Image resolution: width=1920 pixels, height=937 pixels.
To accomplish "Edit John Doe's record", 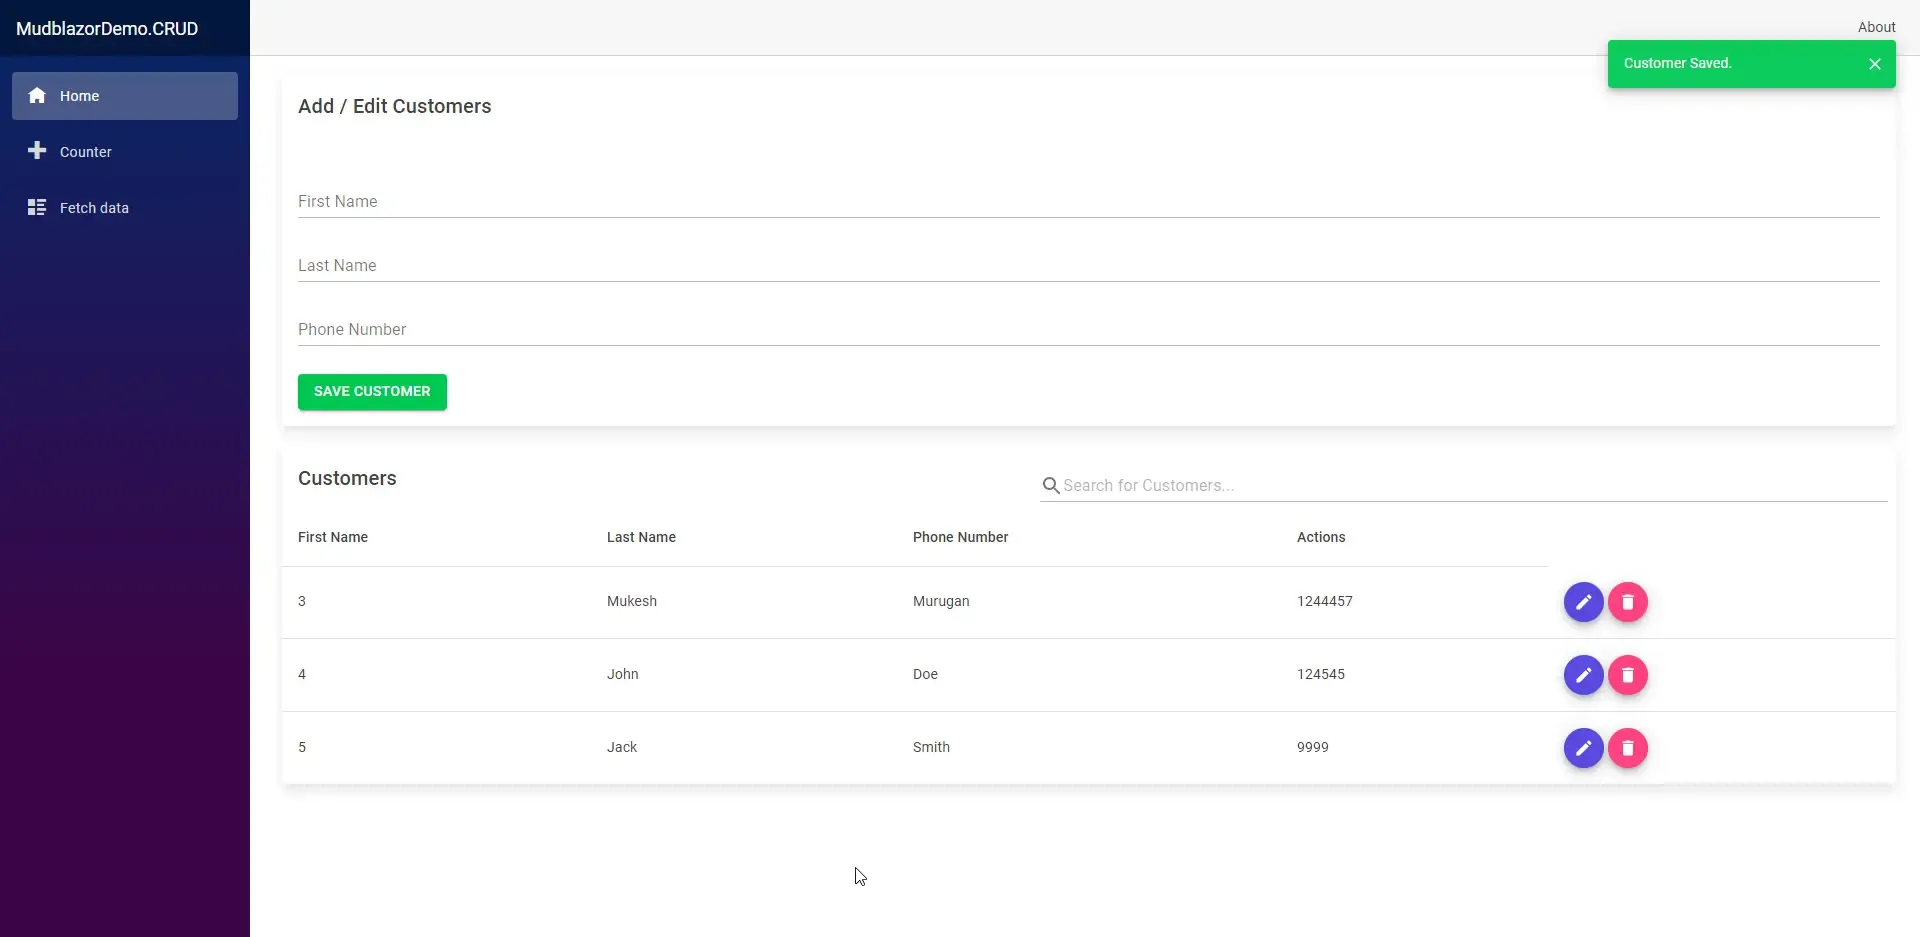I will pyautogui.click(x=1583, y=675).
